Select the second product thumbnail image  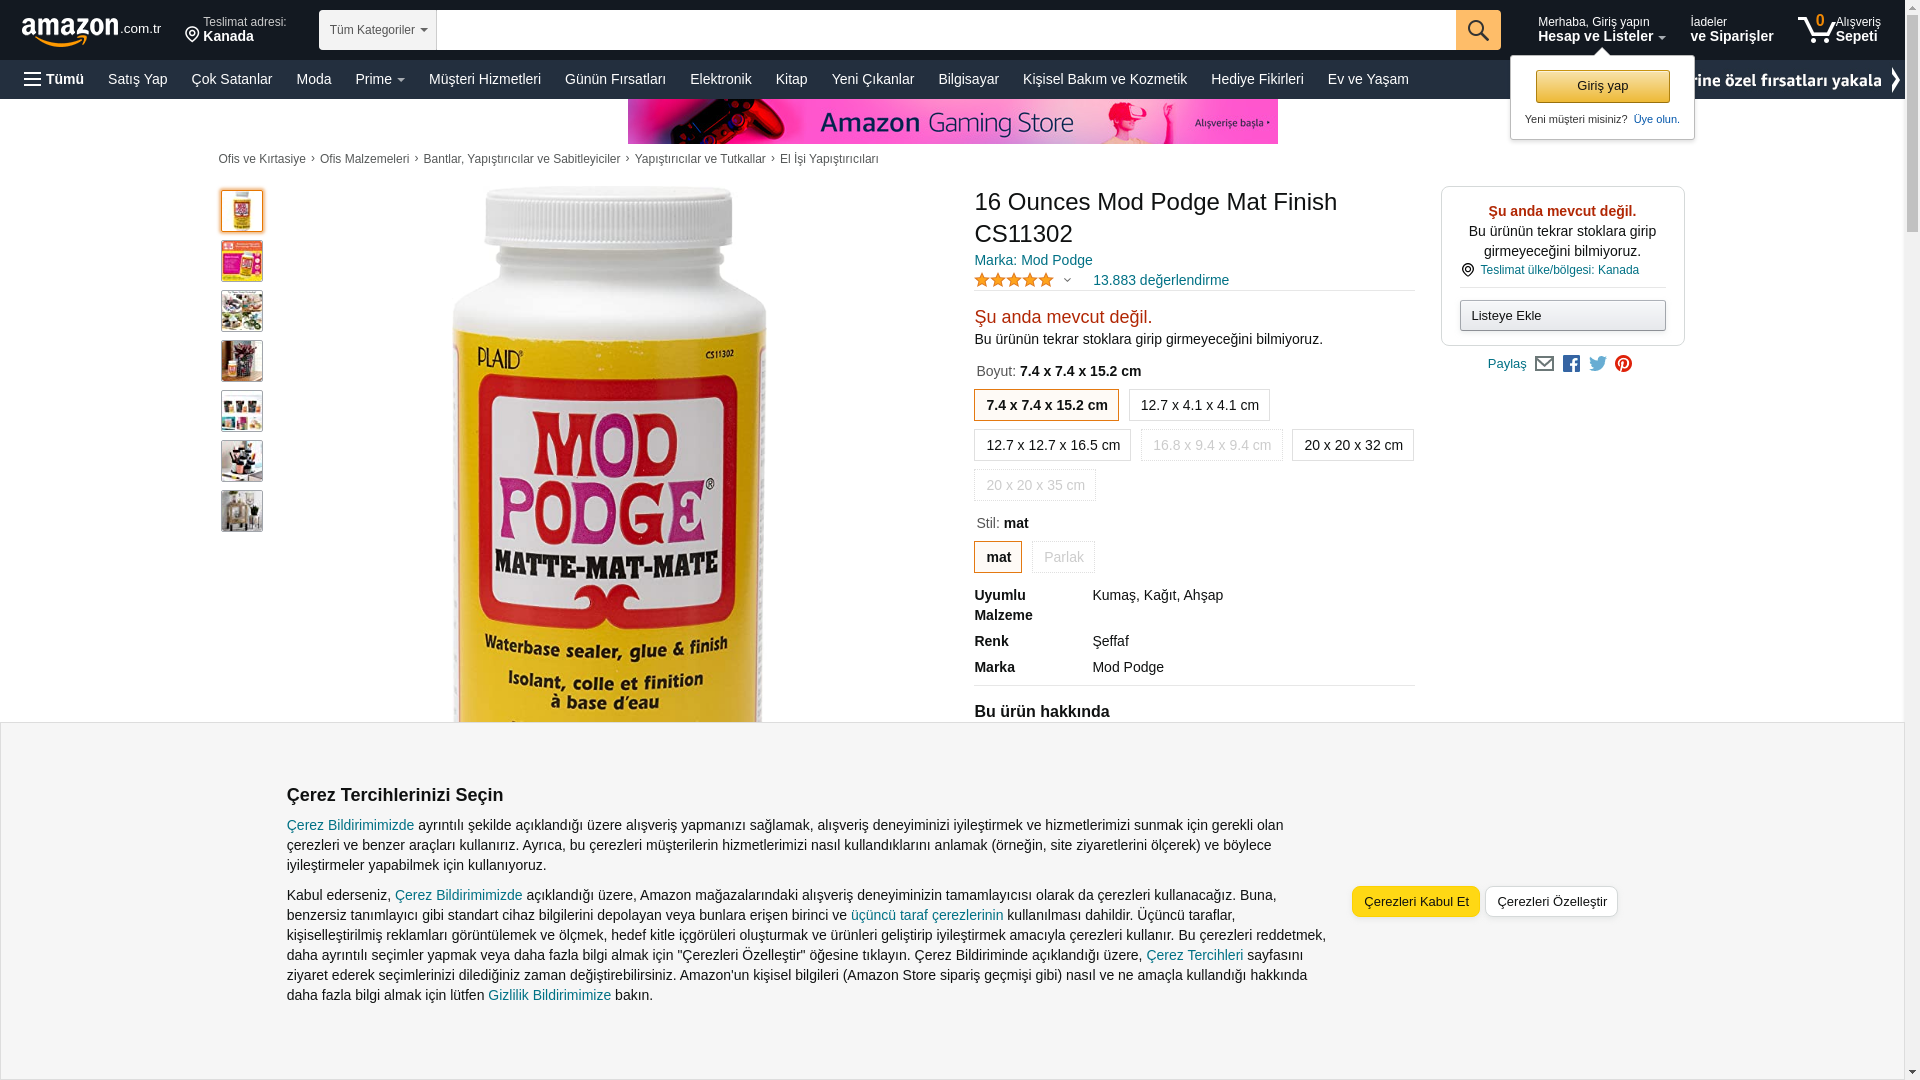pos(242,261)
